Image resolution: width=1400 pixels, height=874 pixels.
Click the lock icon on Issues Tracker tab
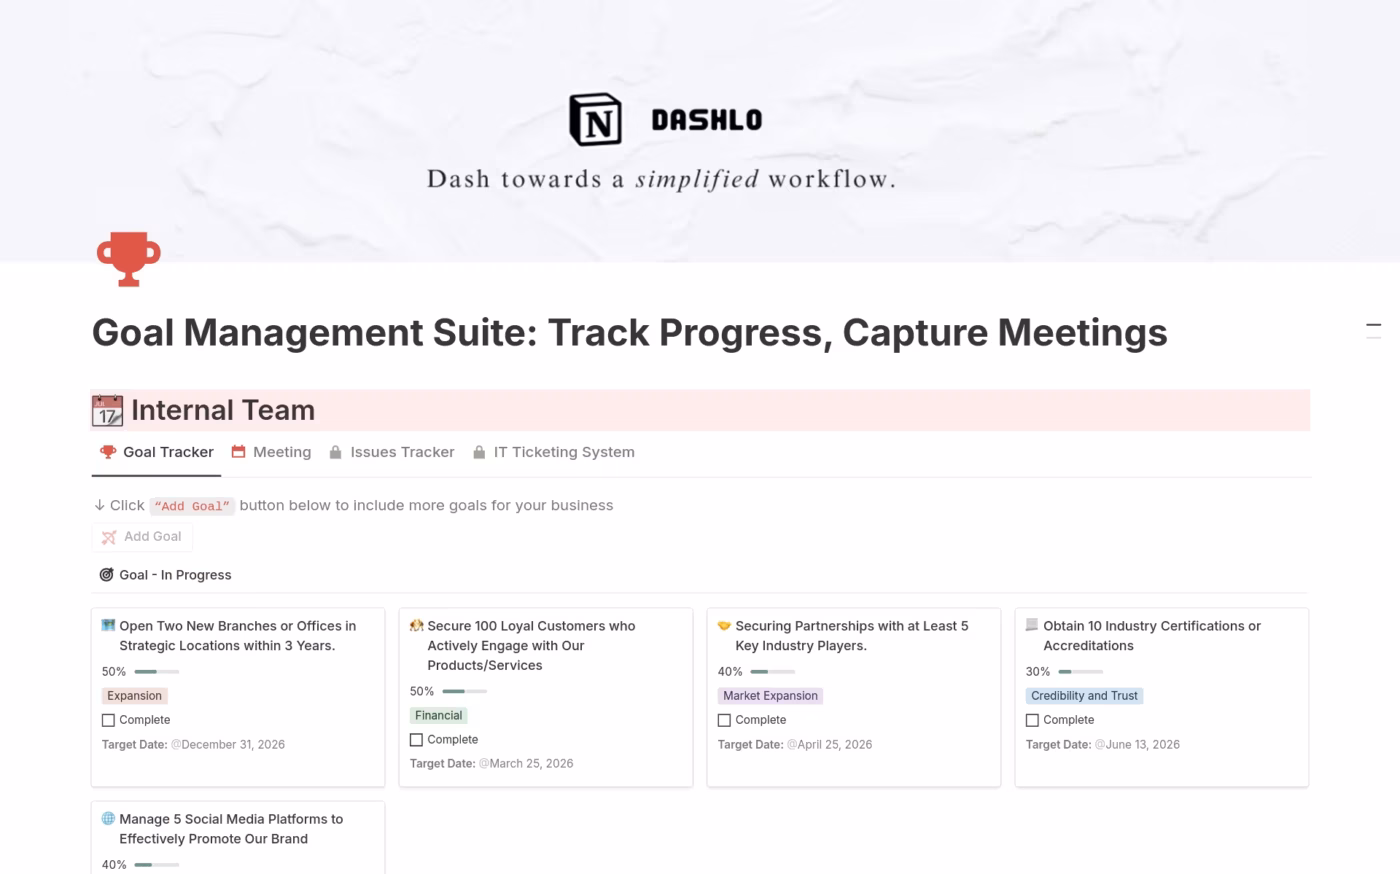(x=336, y=452)
